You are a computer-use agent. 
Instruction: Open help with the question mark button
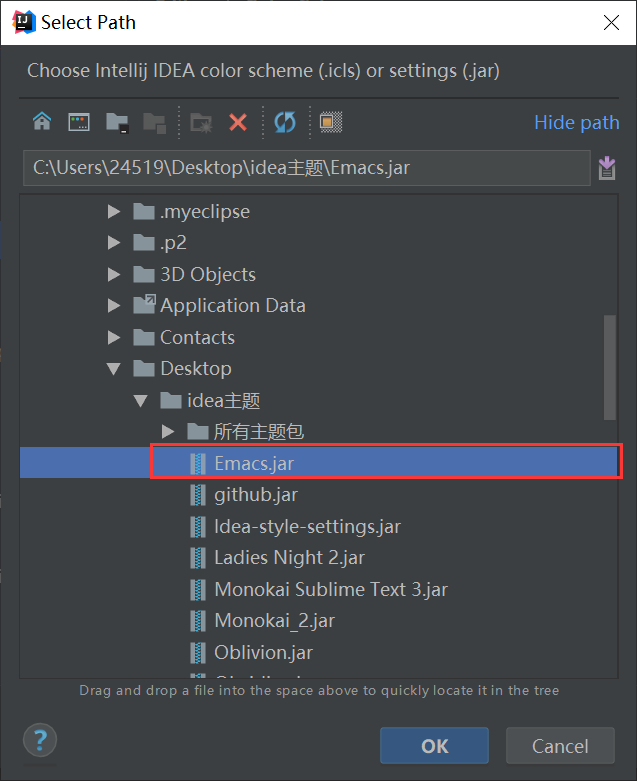40,740
